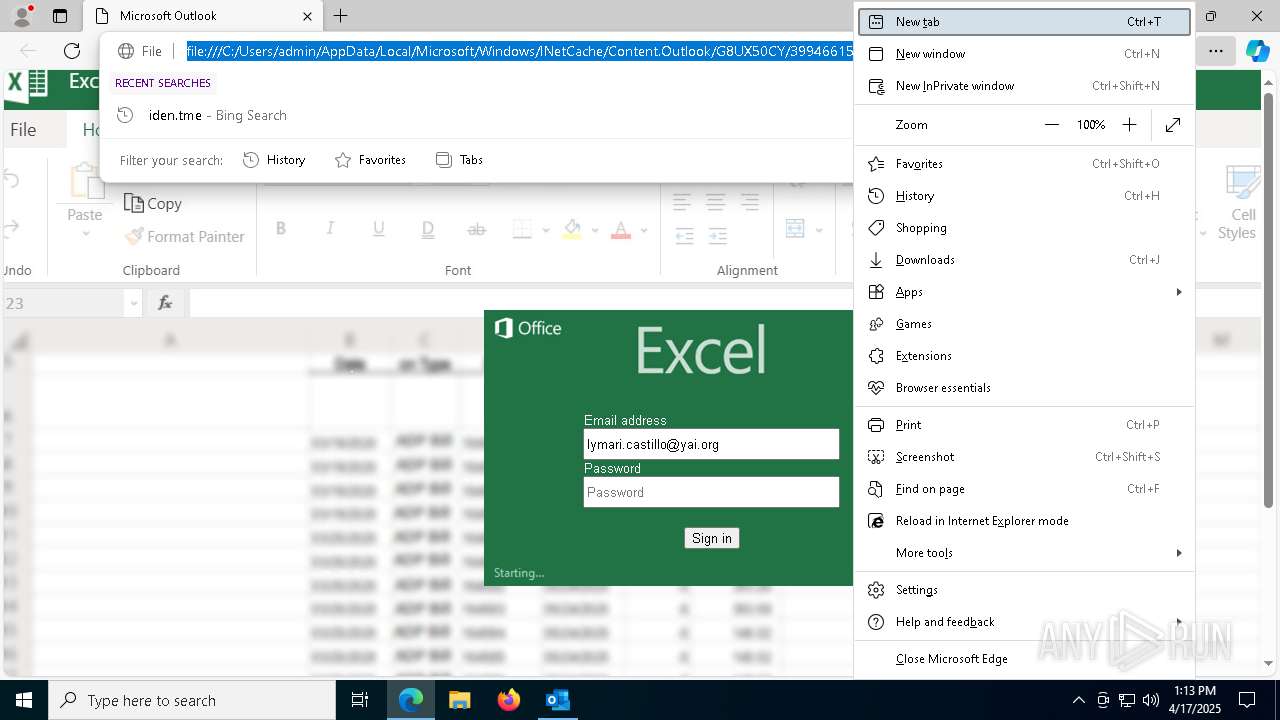Select Format Painter
The width and height of the screenshot is (1280, 720).
pyautogui.click(x=185, y=237)
